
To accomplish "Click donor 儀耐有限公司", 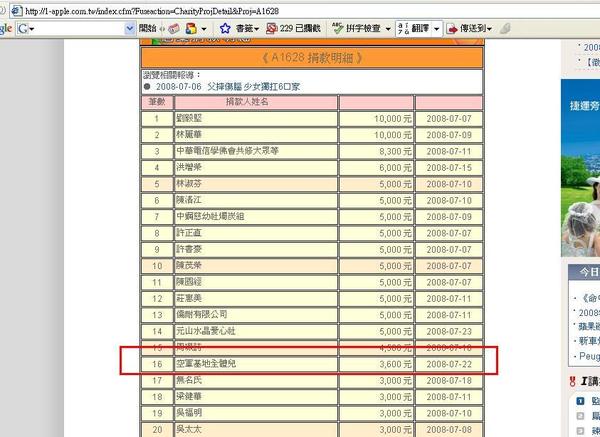I will click(202, 315).
